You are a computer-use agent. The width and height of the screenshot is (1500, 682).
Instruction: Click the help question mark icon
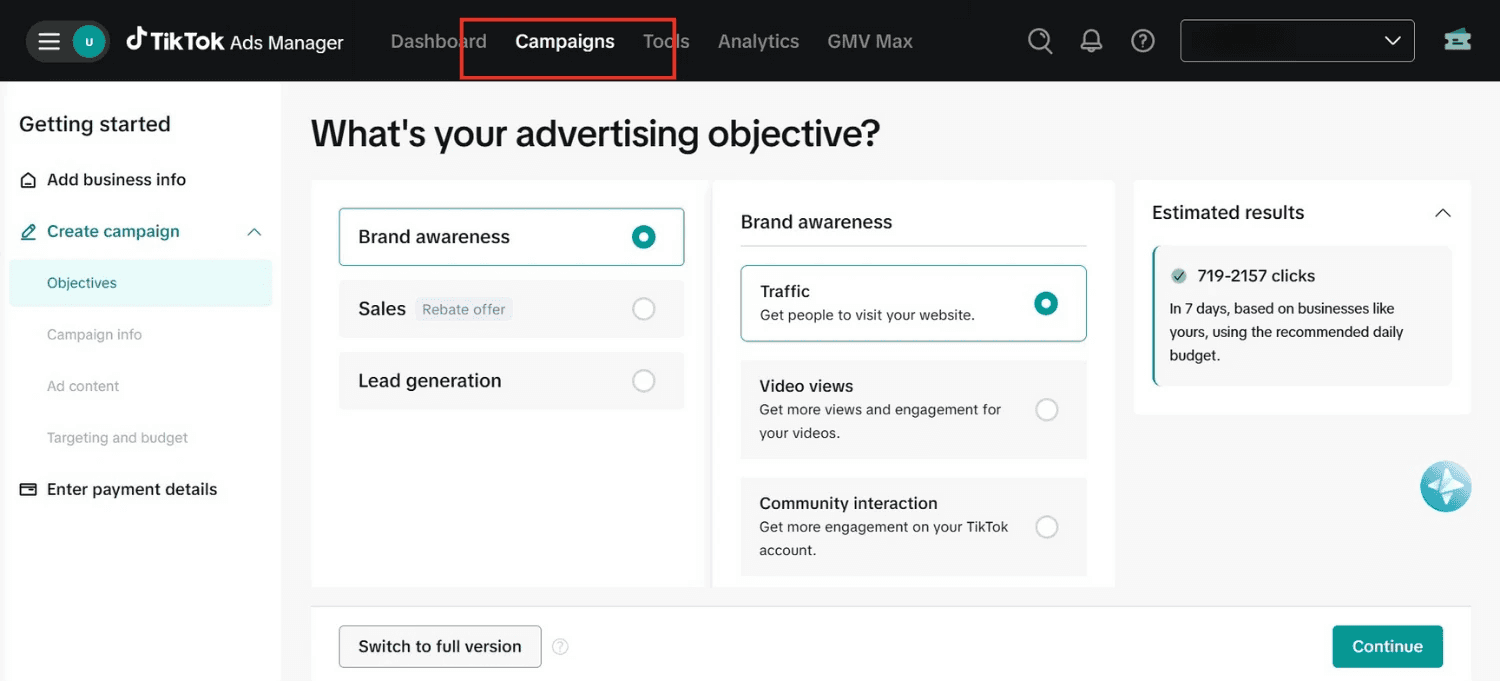(x=1143, y=41)
